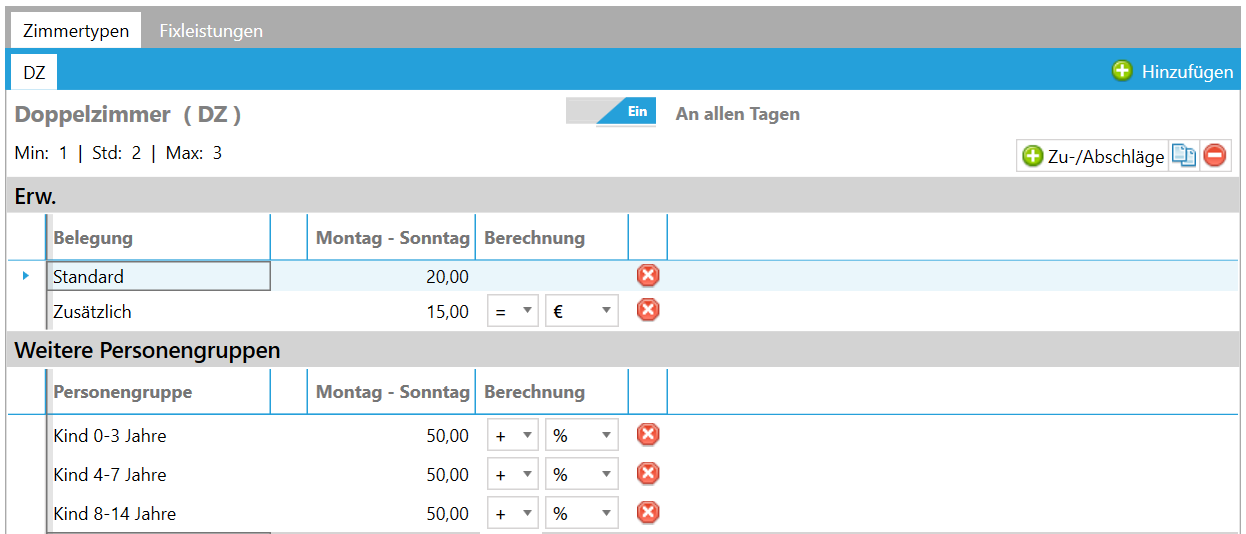The height and width of the screenshot is (534, 1246).
Task: Remove the Kind 0-3 Jahre row
Action: coord(648,434)
